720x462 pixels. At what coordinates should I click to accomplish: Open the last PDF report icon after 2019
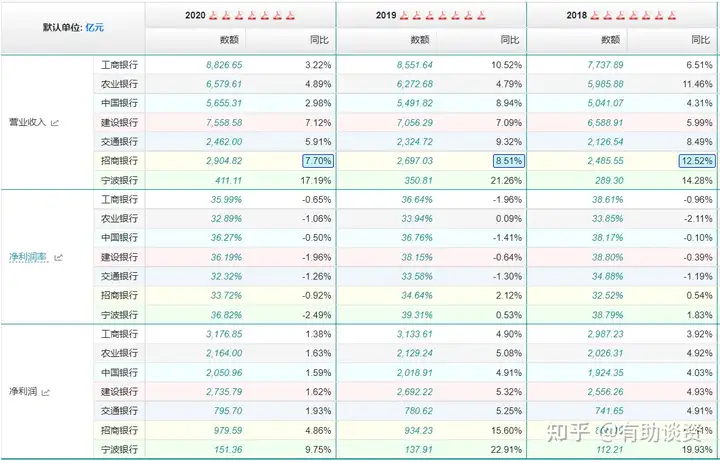pyautogui.click(x=481, y=16)
